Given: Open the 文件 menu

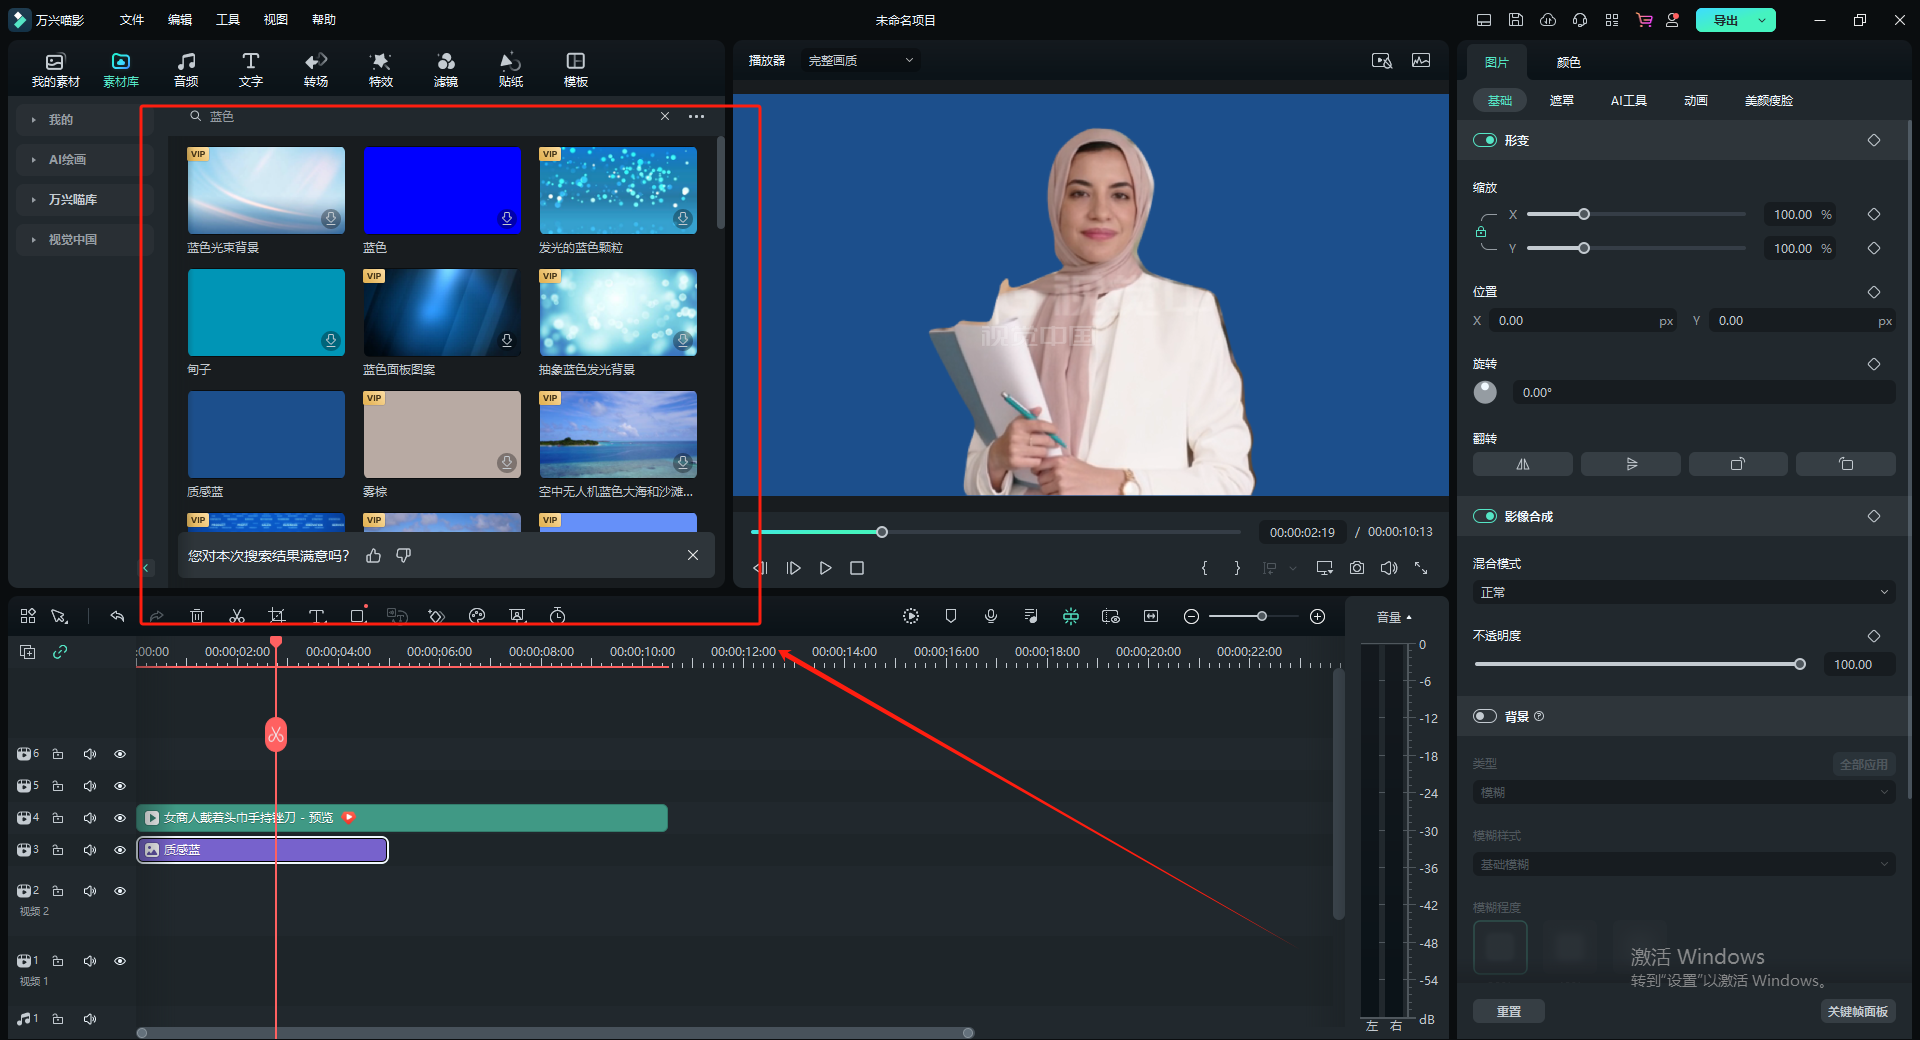Looking at the screenshot, I should pos(132,20).
